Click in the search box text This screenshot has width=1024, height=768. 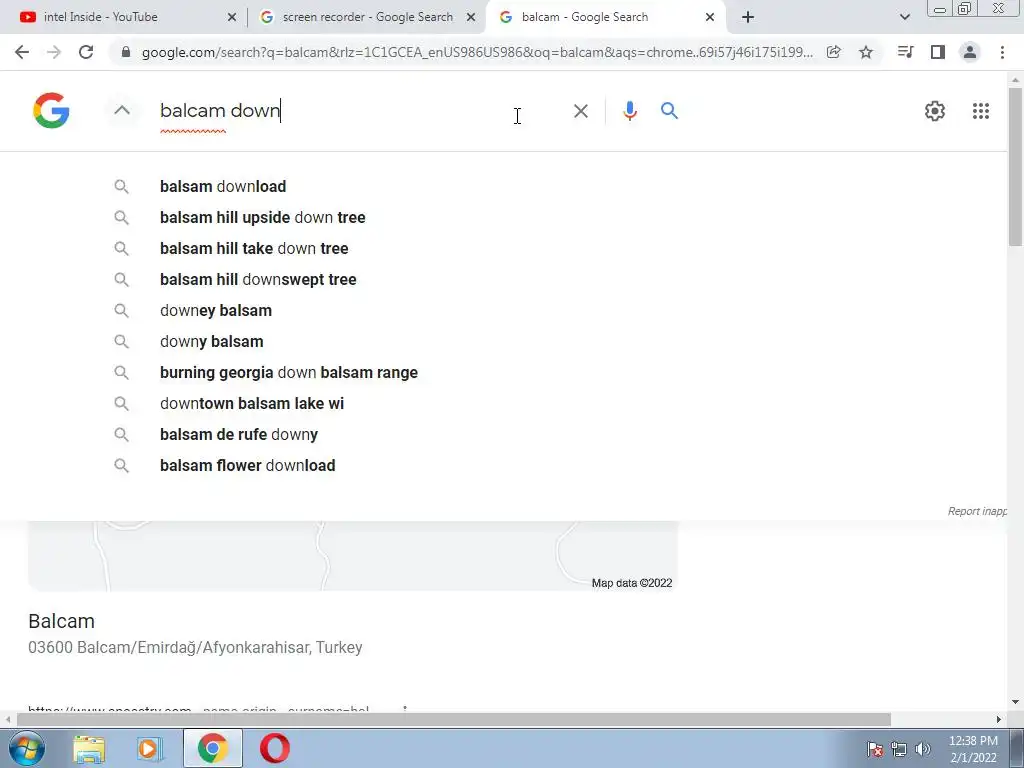[220, 110]
